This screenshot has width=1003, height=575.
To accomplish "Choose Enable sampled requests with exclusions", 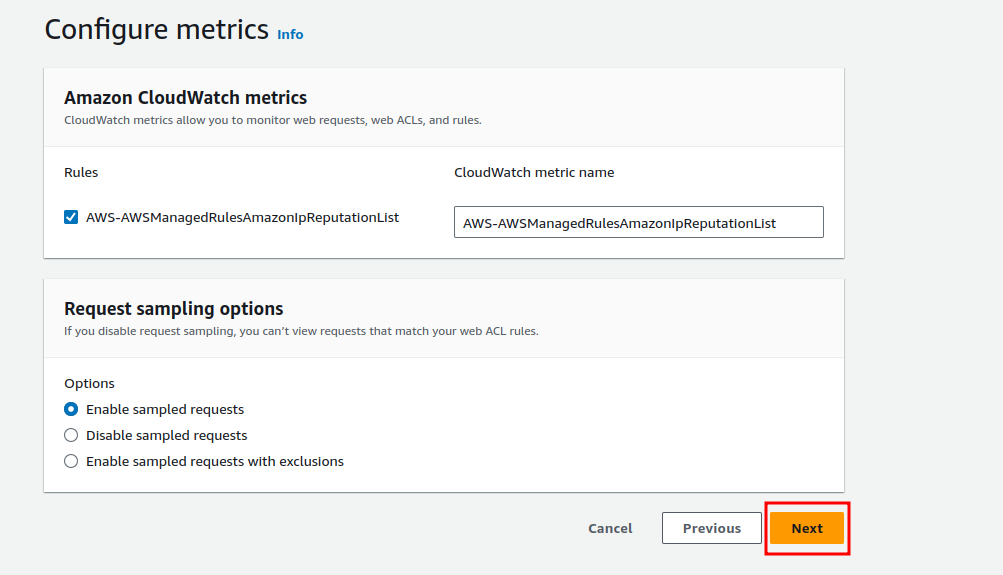I will 71,461.
